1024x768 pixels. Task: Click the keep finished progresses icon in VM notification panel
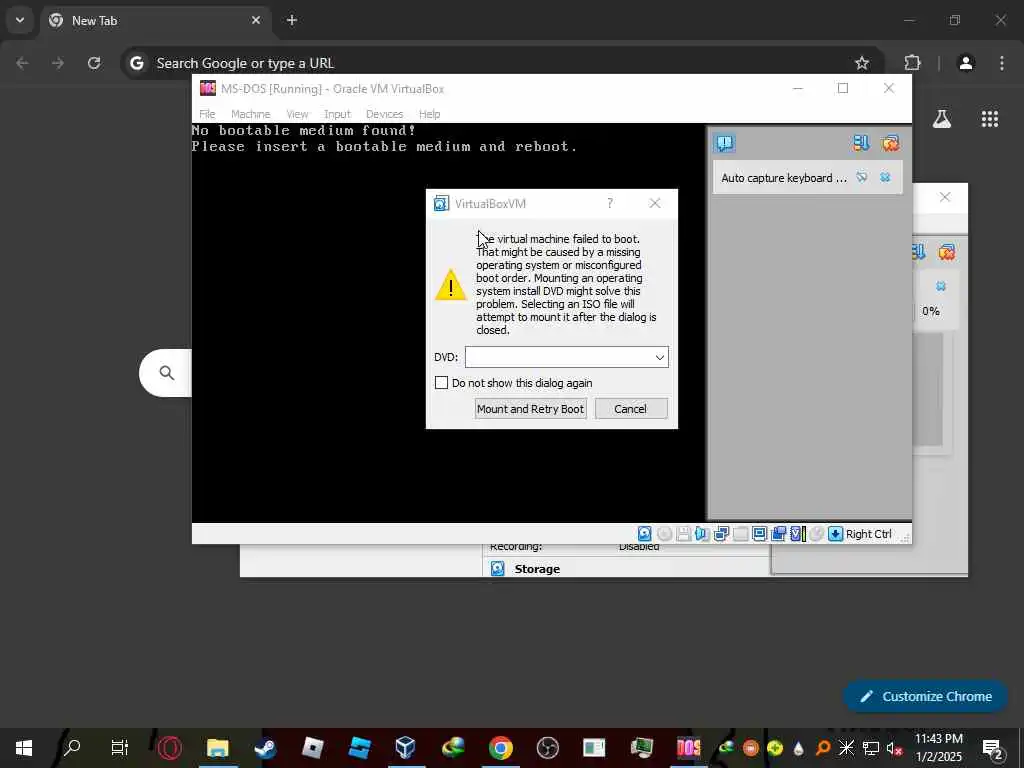pos(861,143)
